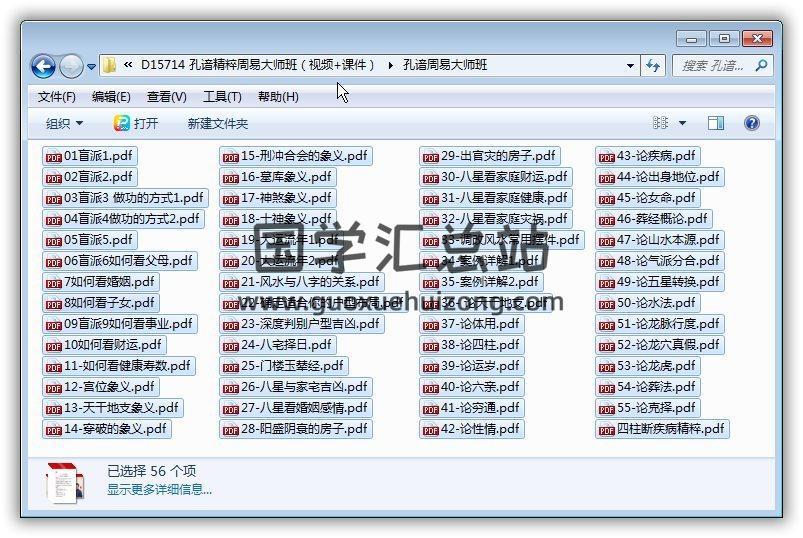
Task: Select the PDF icon of 7如何看婚姻.pdf
Action: coord(53,283)
